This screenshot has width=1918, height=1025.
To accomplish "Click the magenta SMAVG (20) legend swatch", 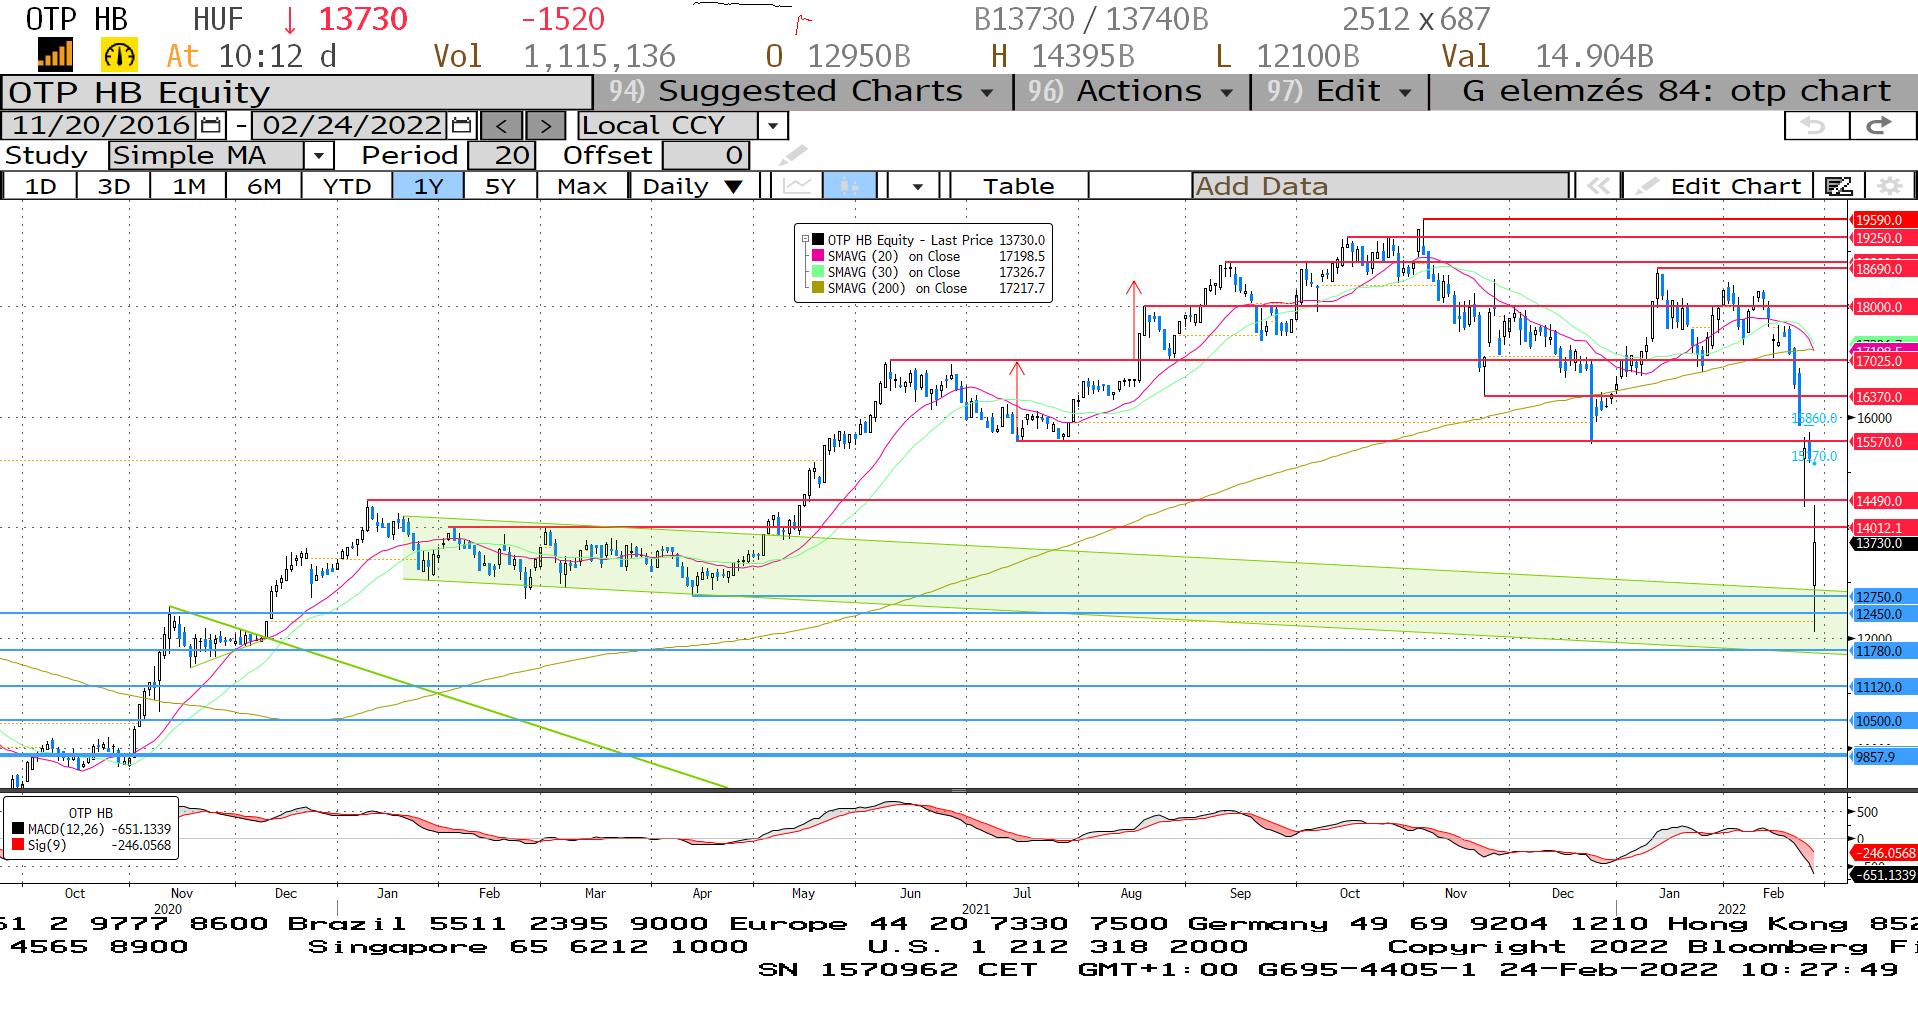I will click(818, 256).
